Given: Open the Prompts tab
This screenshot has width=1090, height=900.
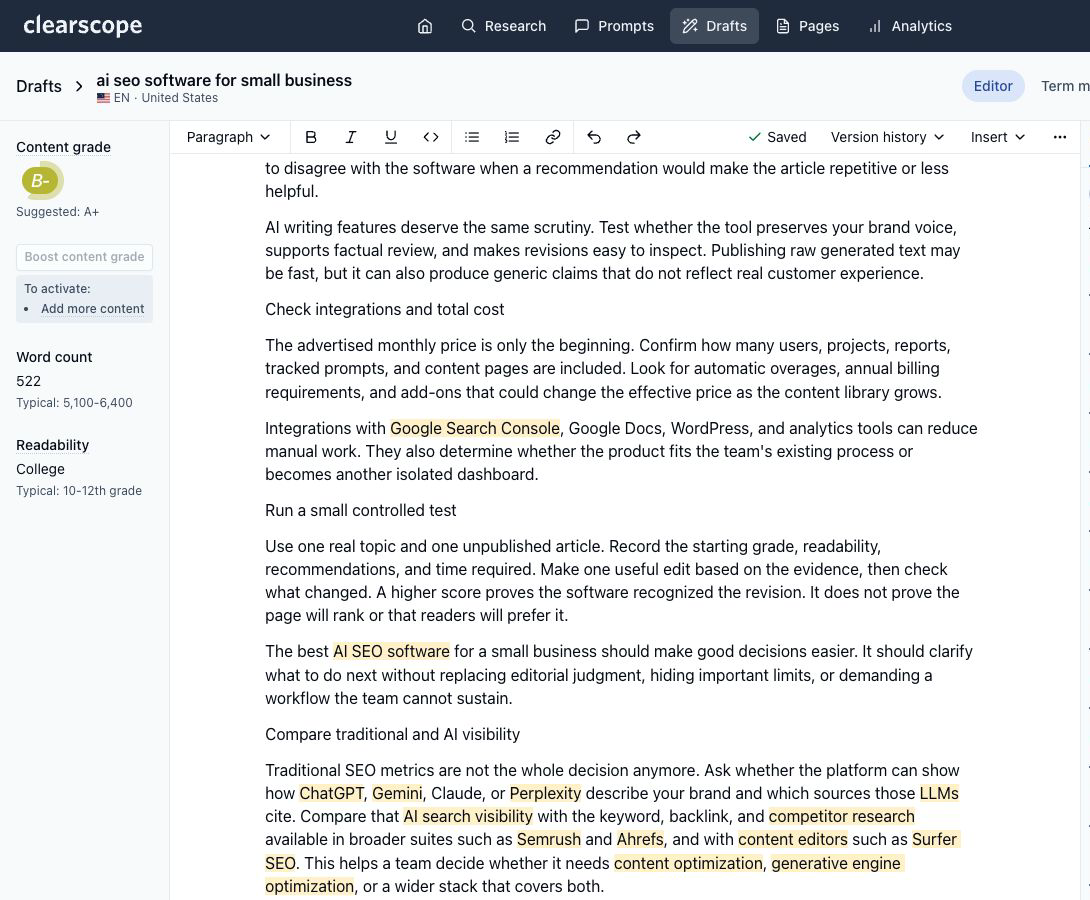Looking at the screenshot, I should tap(614, 26).
